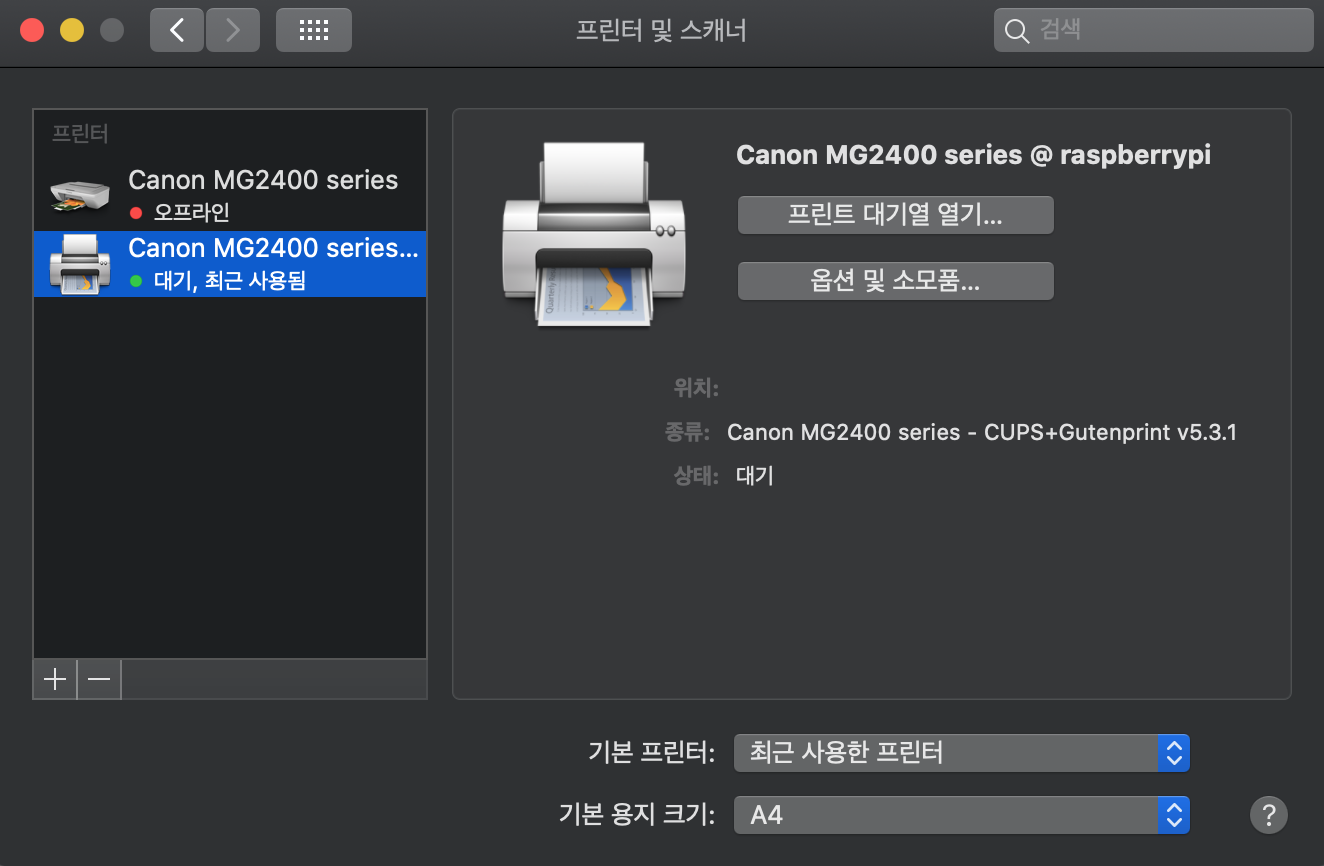The width and height of the screenshot is (1324, 866).
Task: Click the 기본 용지 크기: label
Action: click(637, 815)
